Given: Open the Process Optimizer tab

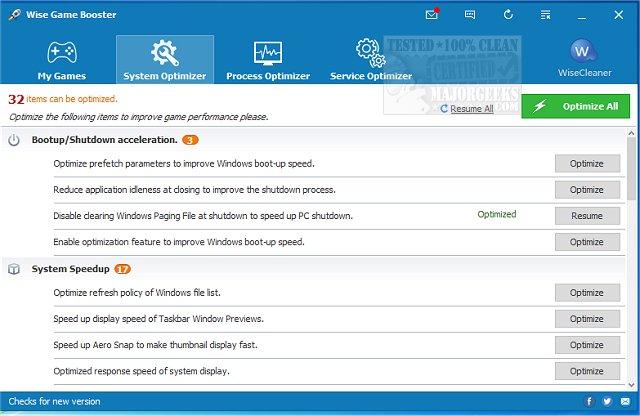Looking at the screenshot, I should tap(268, 60).
